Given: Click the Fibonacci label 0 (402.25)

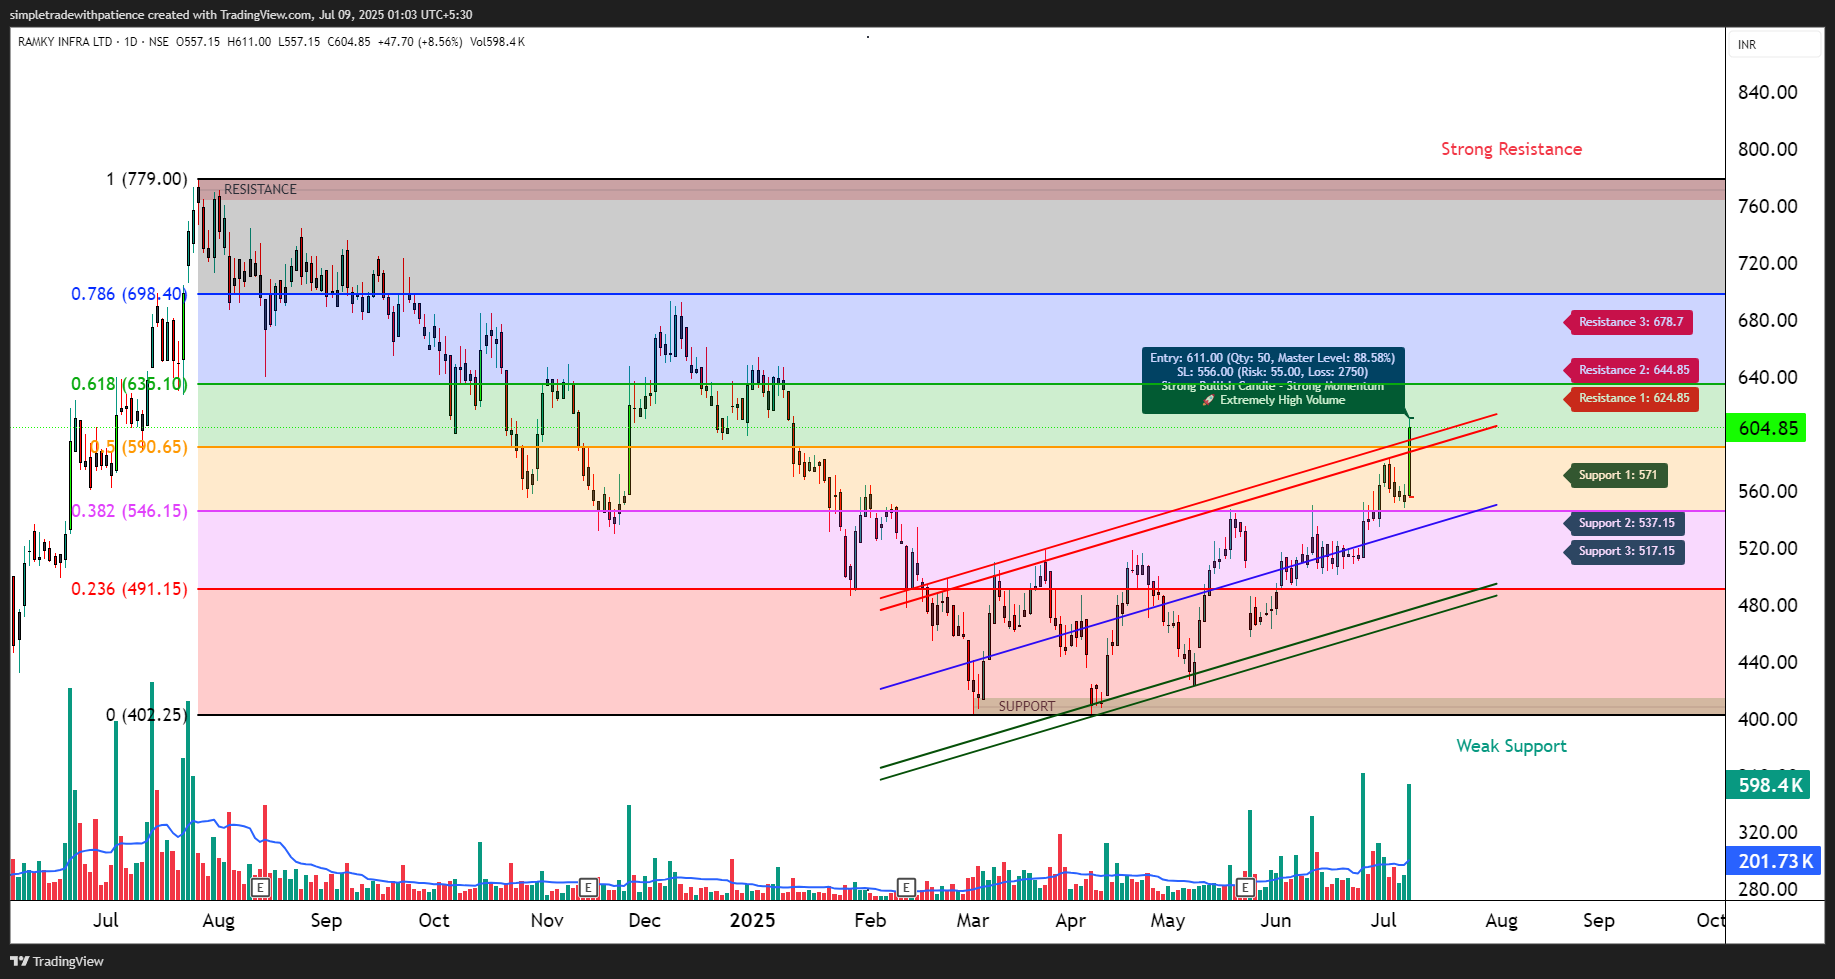Looking at the screenshot, I should [147, 715].
